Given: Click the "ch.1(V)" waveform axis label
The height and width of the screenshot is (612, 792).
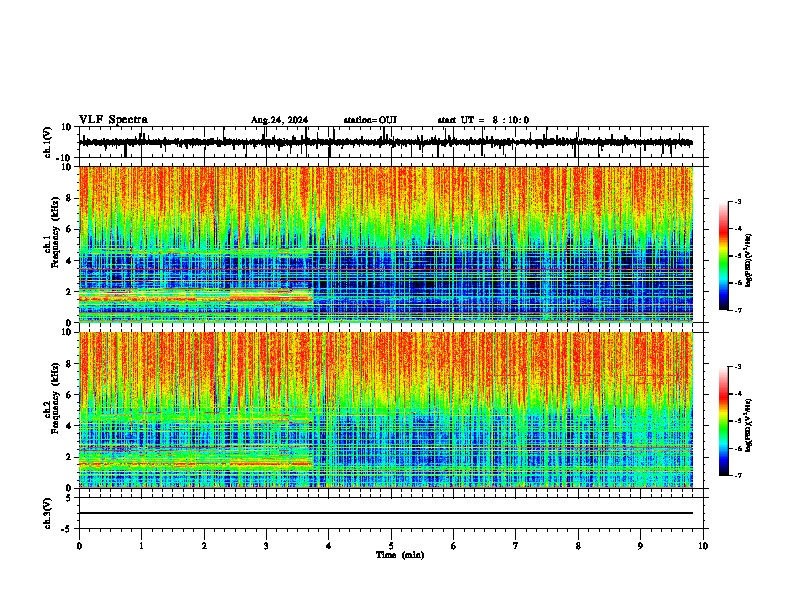Looking at the screenshot, I should click(x=48, y=142).
